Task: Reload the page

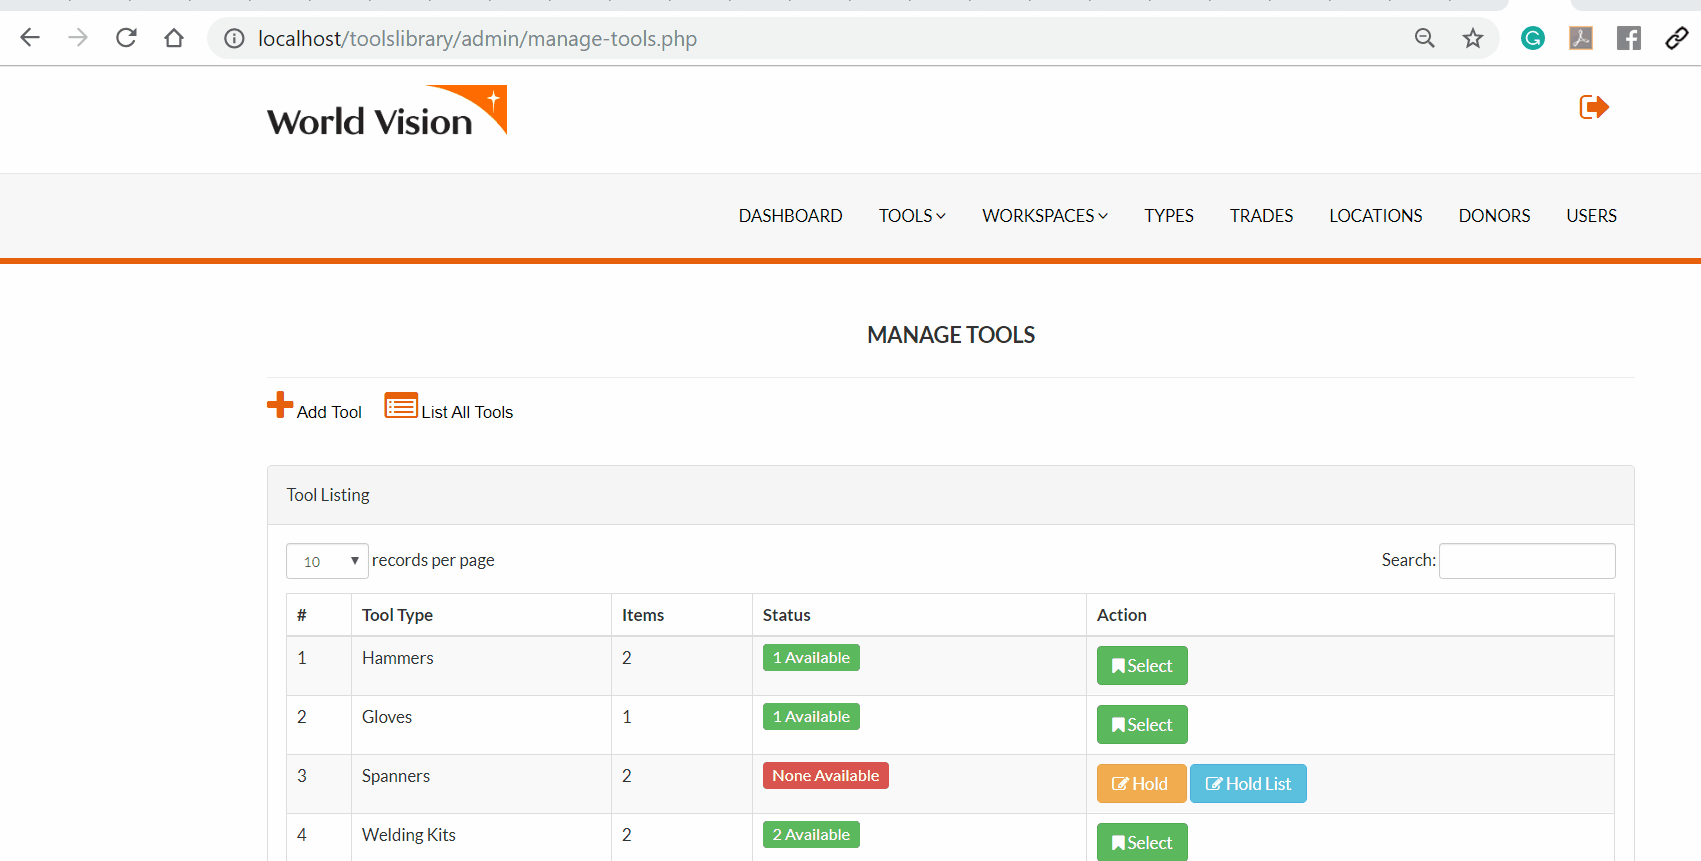Action: 126,38
